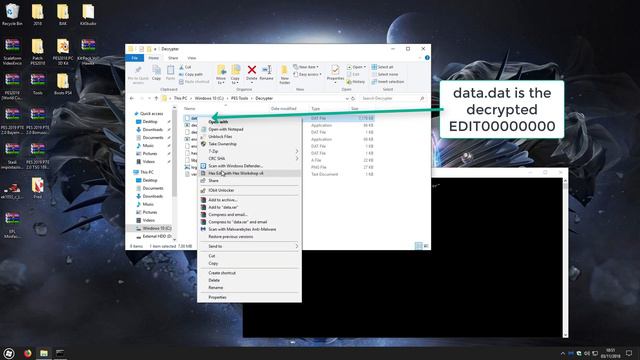Viewport: 640px width, 360px height.
Task: Click the Search Decrypter field
Action: click(393, 98)
